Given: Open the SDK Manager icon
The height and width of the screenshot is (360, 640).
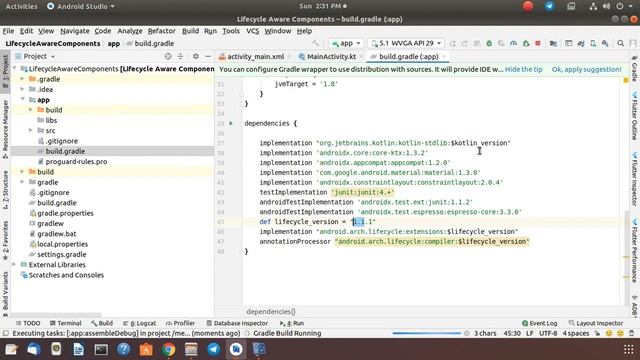Looking at the screenshot, I should point(605,43).
